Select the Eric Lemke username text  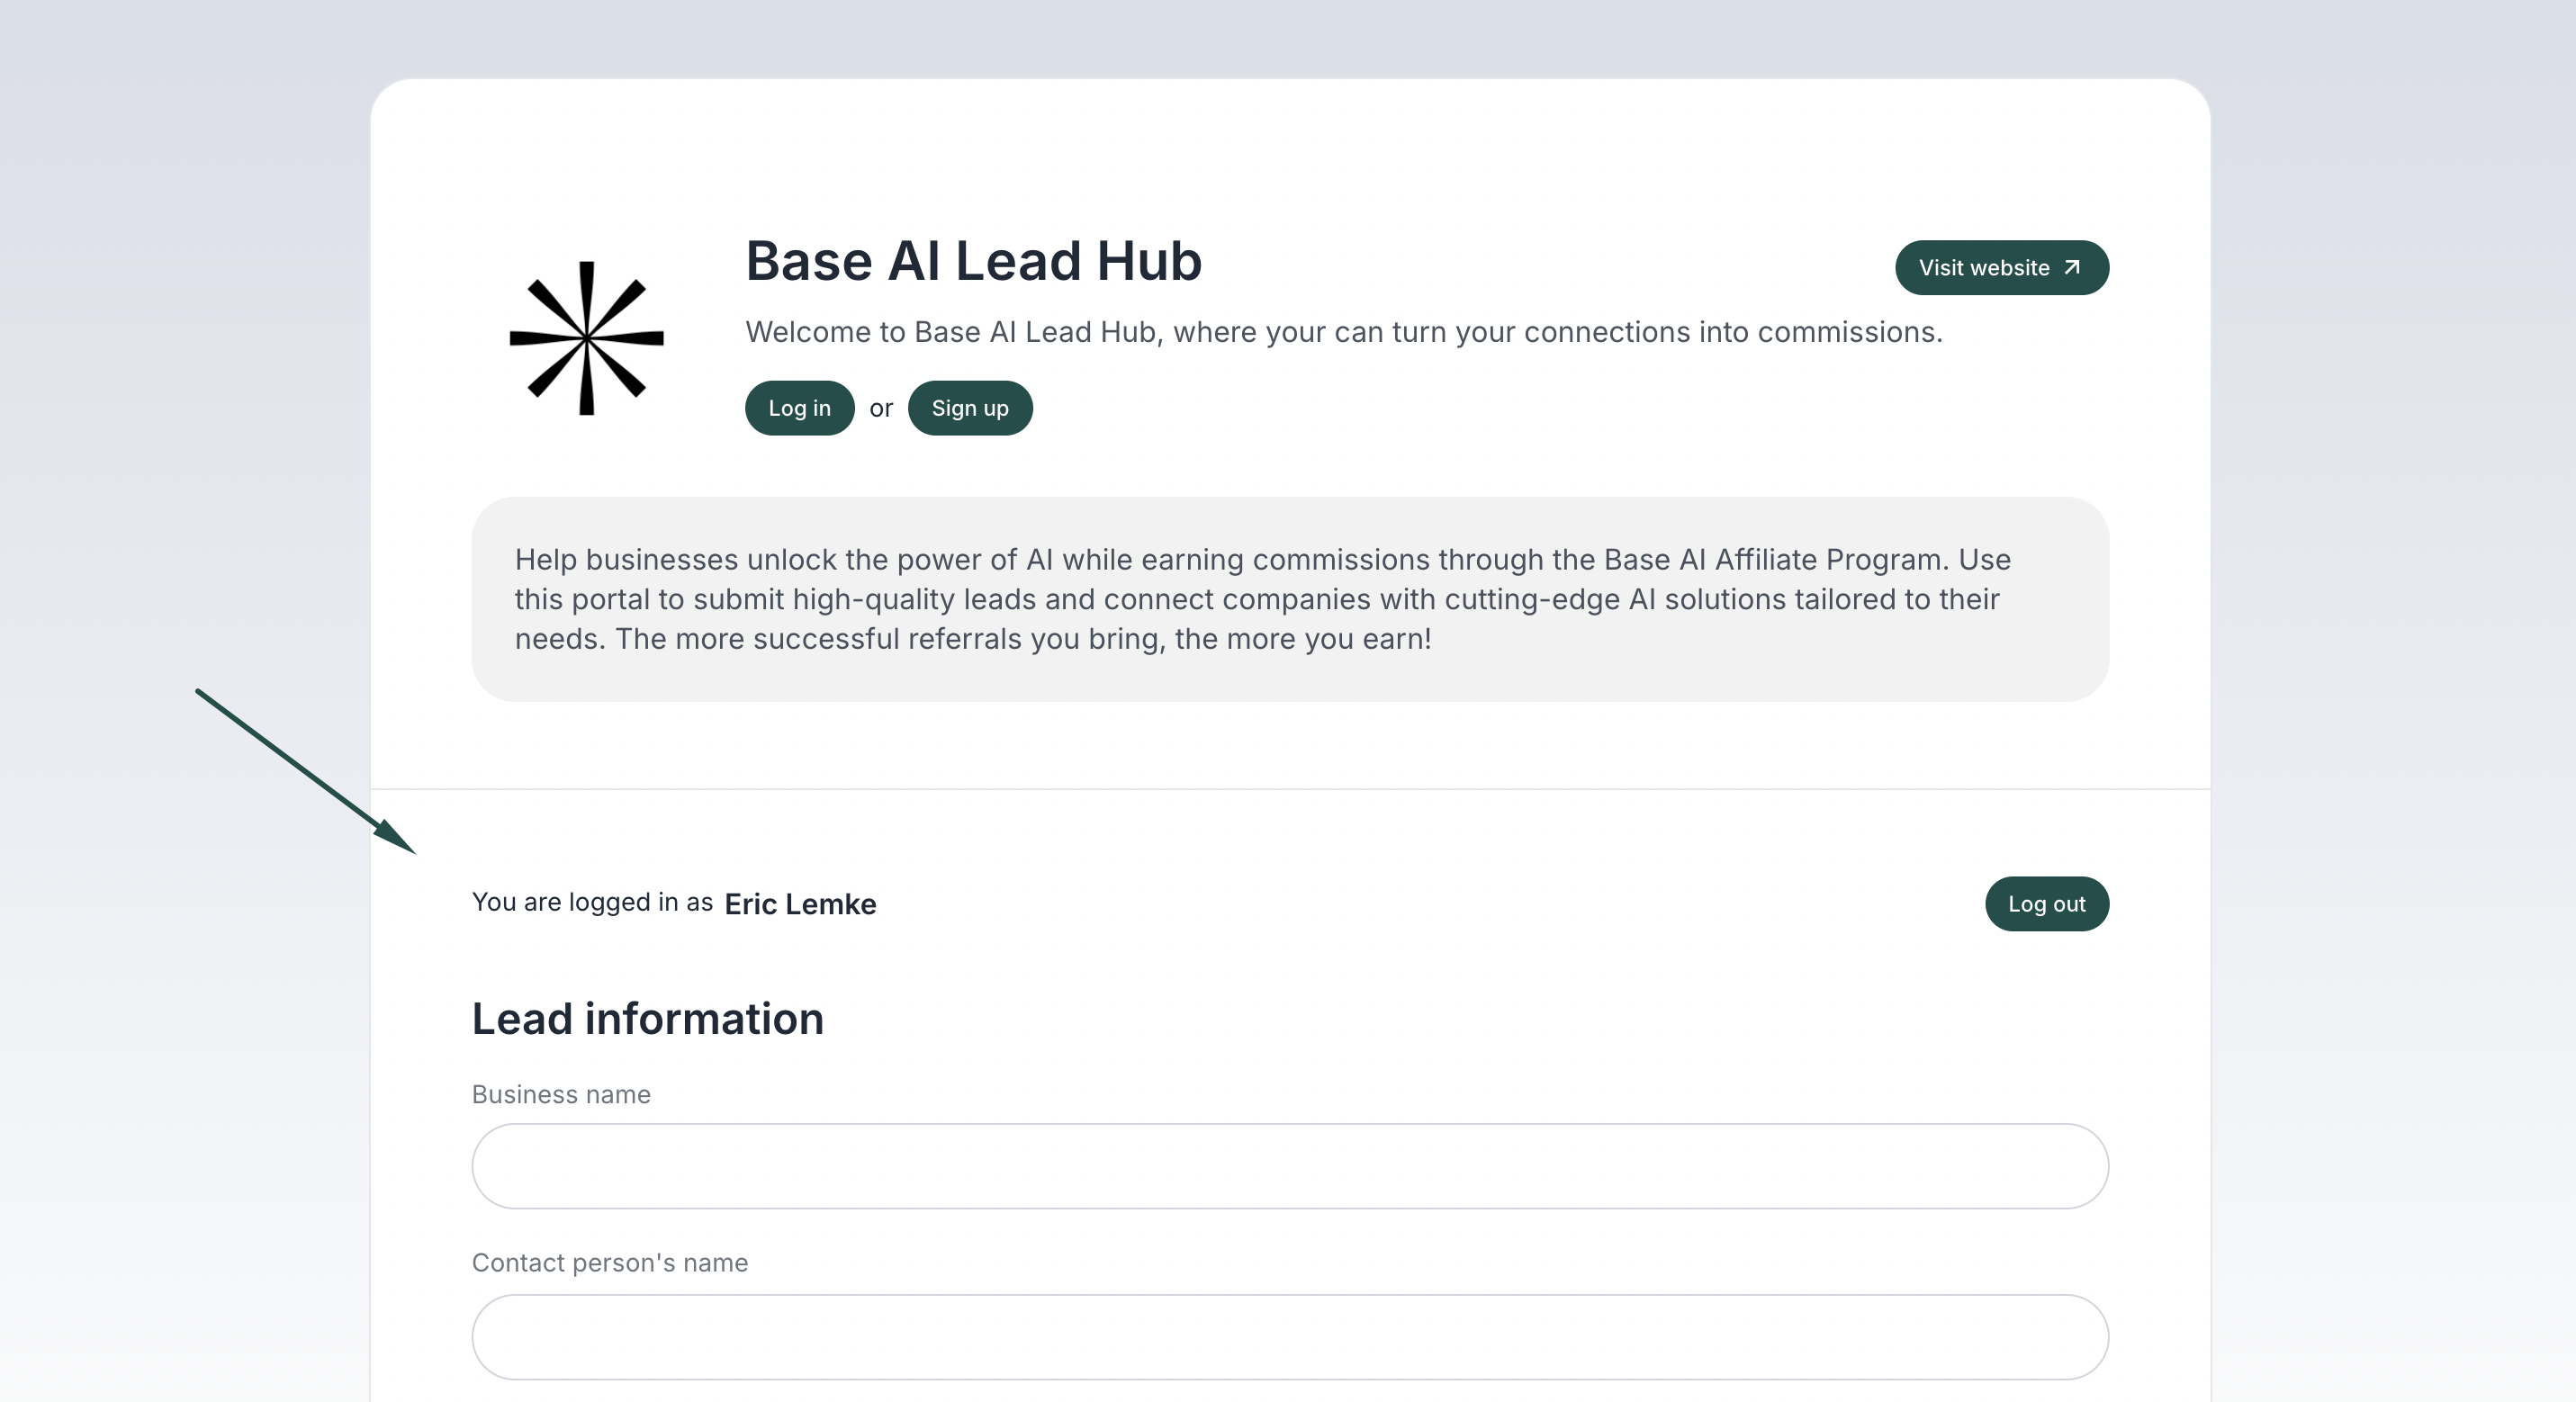pos(800,904)
